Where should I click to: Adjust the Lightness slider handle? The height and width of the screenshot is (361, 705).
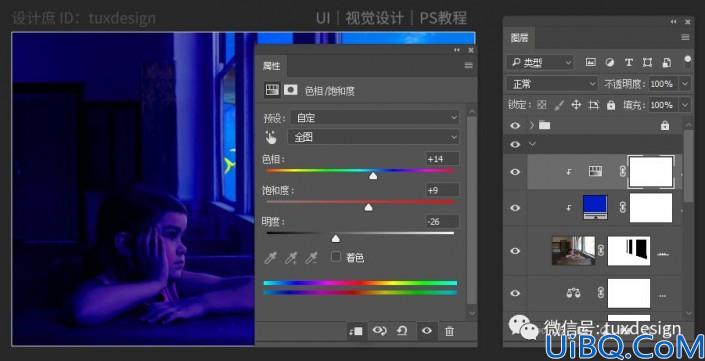click(335, 238)
